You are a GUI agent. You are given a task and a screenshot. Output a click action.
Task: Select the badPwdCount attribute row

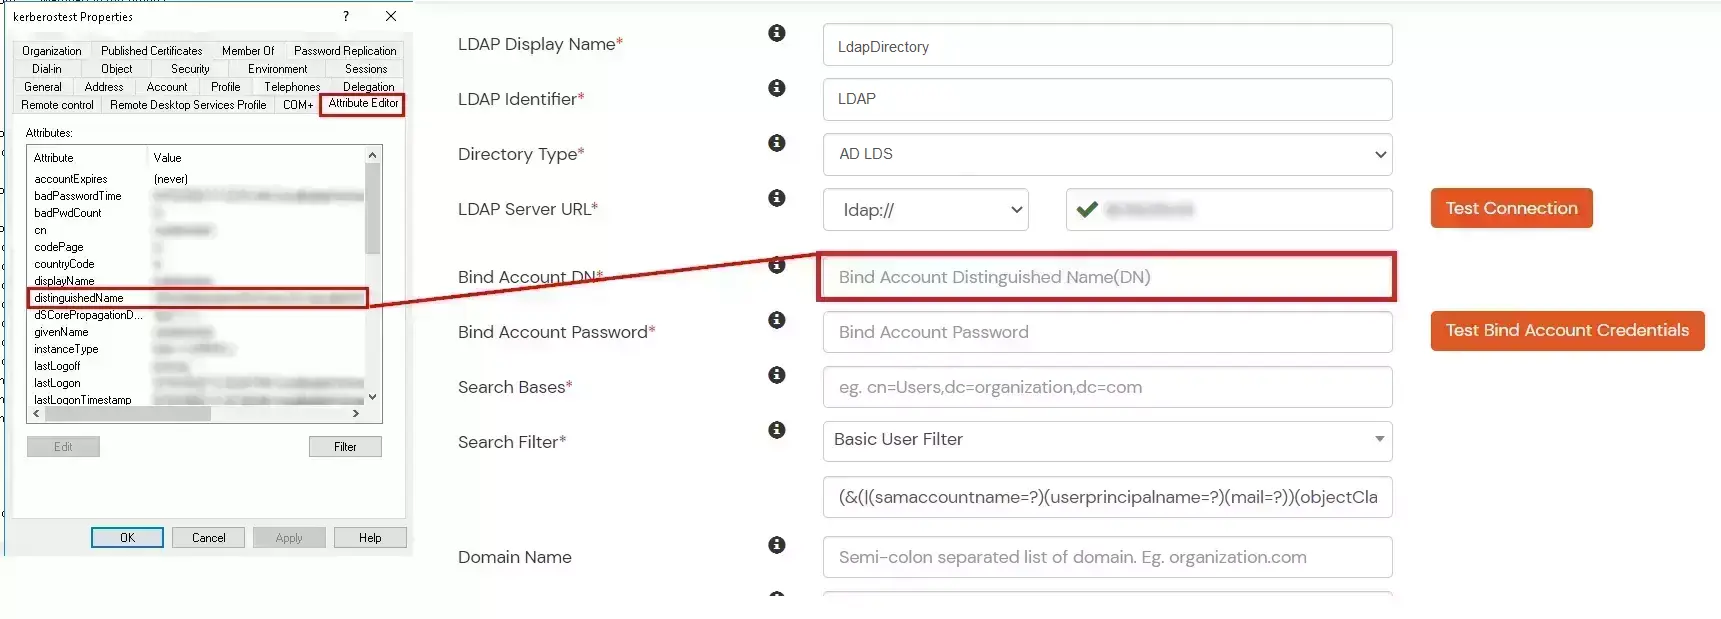pyautogui.click(x=198, y=213)
